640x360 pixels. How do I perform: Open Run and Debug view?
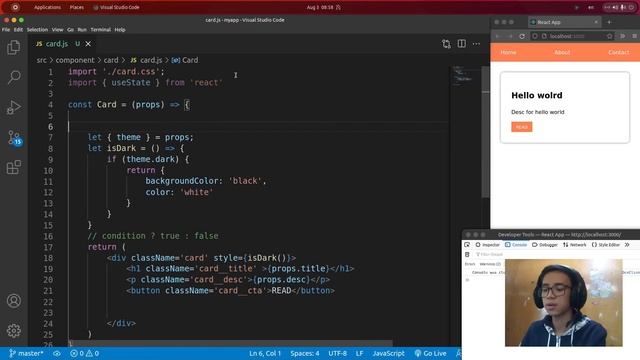[13, 107]
